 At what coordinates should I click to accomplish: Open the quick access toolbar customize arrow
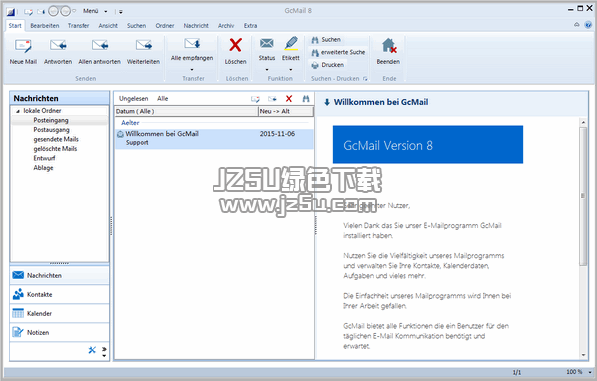[121, 12]
